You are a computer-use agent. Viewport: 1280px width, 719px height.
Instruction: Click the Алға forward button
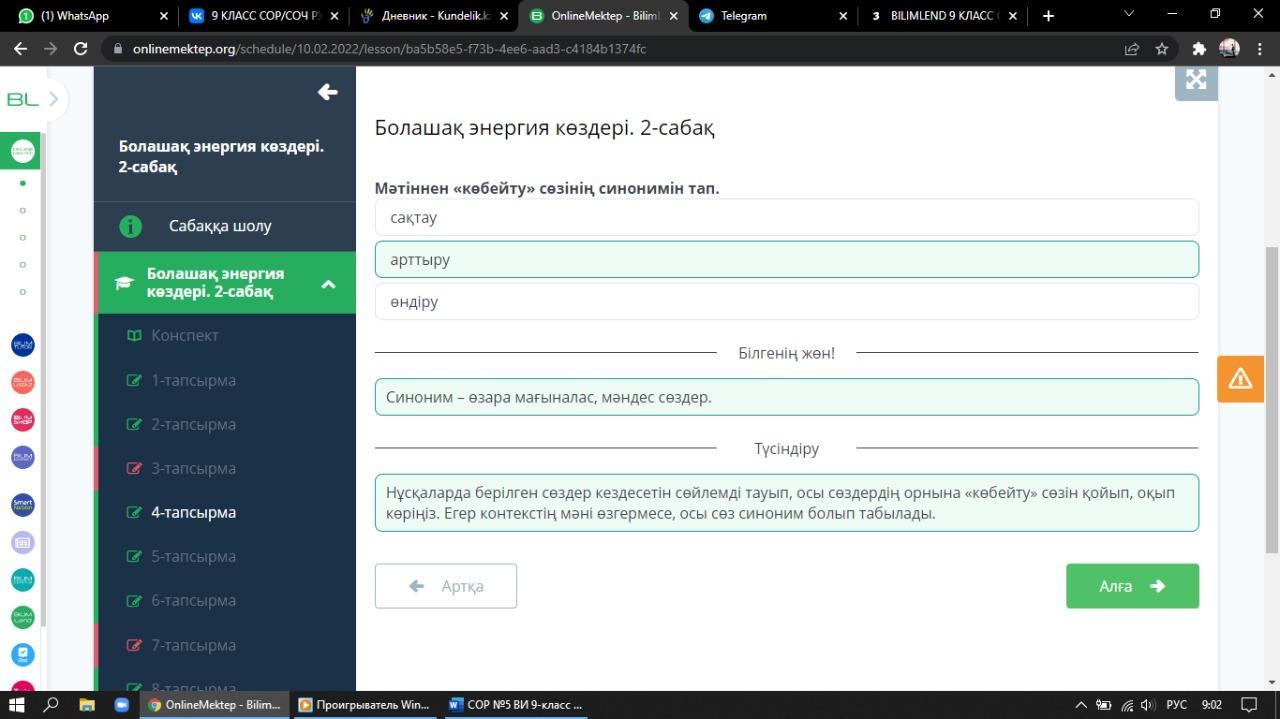coord(1132,586)
